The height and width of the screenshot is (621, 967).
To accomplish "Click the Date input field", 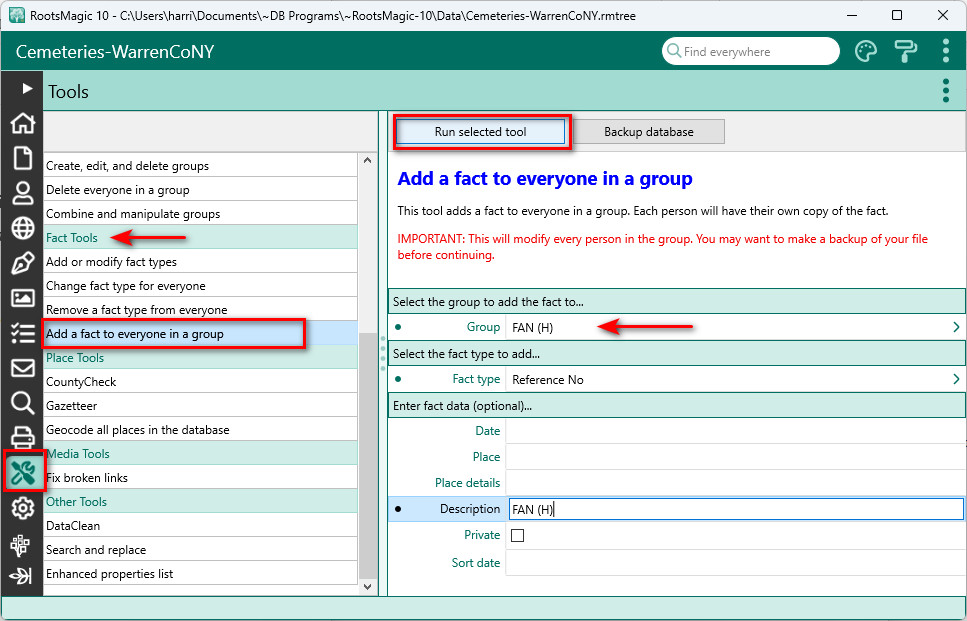I will click(736, 431).
